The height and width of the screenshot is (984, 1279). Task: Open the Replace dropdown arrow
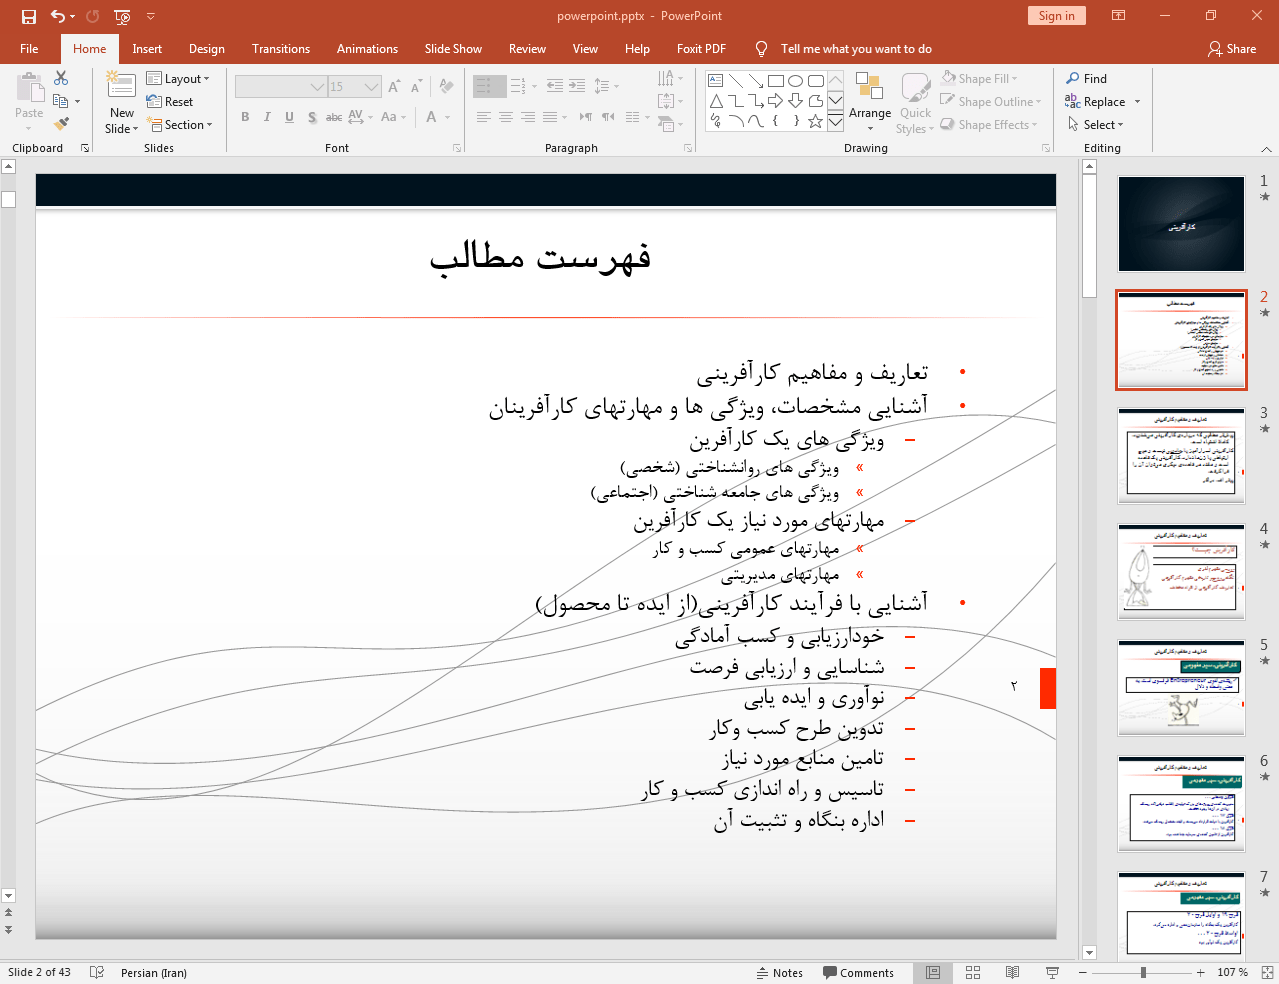point(1137,102)
